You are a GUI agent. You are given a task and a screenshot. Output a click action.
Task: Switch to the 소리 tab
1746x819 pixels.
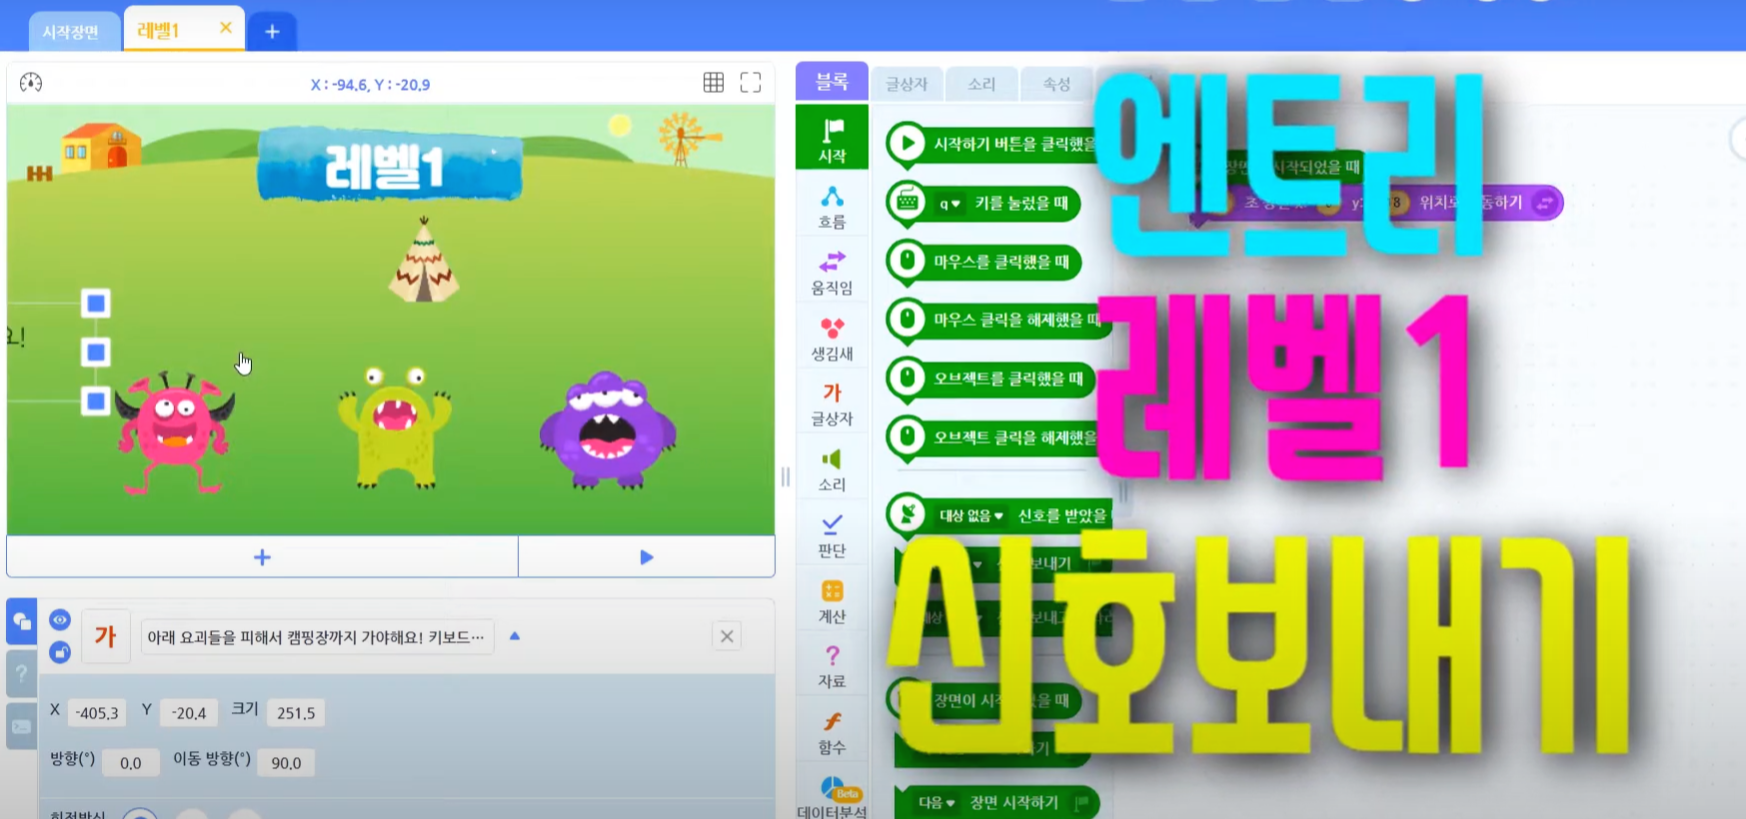pyautogui.click(x=982, y=84)
